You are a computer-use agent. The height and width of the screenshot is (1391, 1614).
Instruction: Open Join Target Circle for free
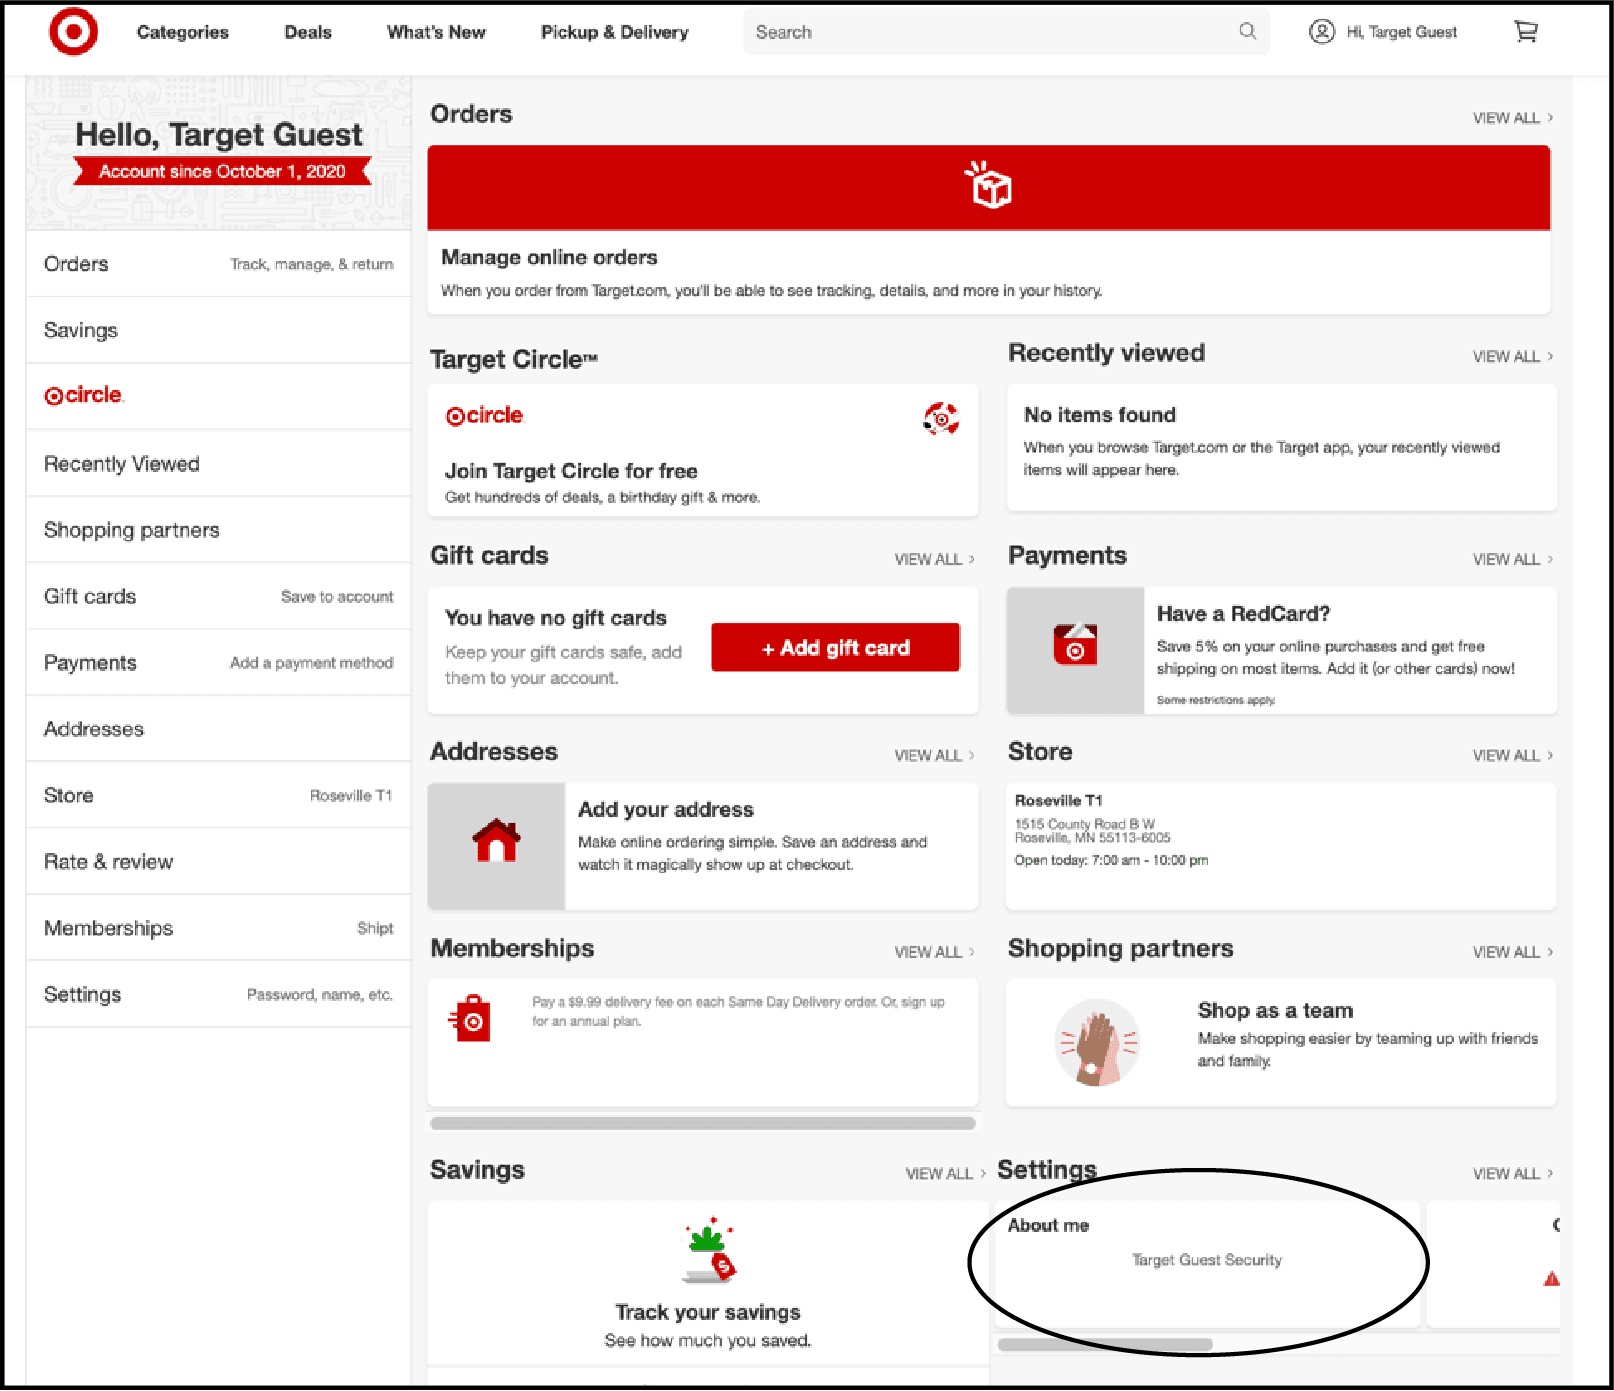(703, 450)
